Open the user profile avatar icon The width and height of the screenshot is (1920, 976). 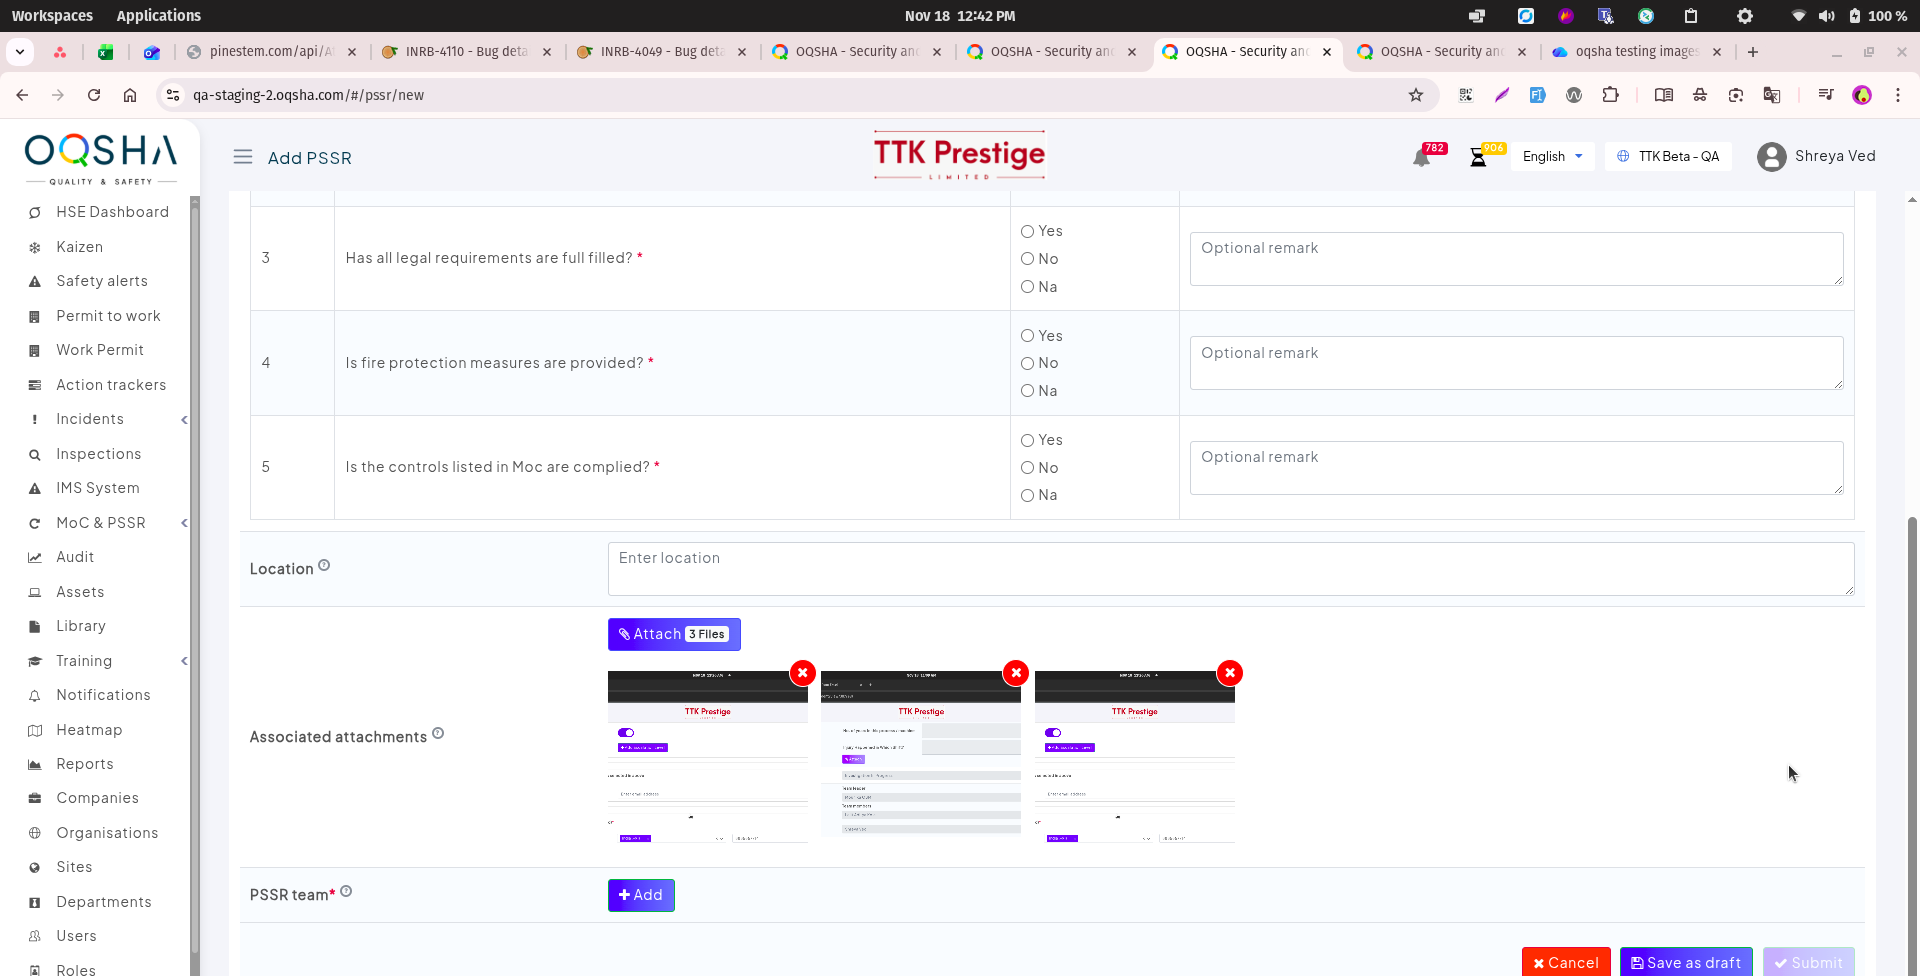(1771, 157)
